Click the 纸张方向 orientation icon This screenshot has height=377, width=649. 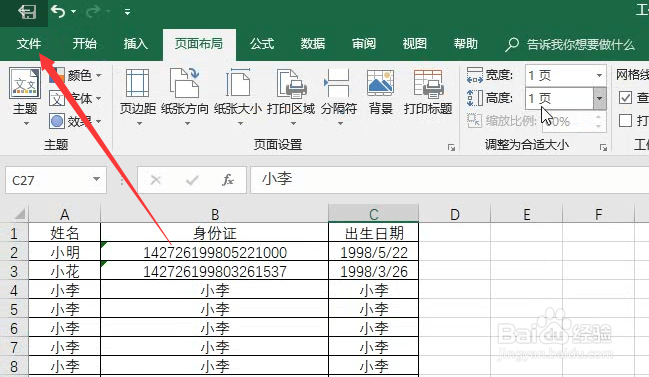pyautogui.click(x=185, y=83)
